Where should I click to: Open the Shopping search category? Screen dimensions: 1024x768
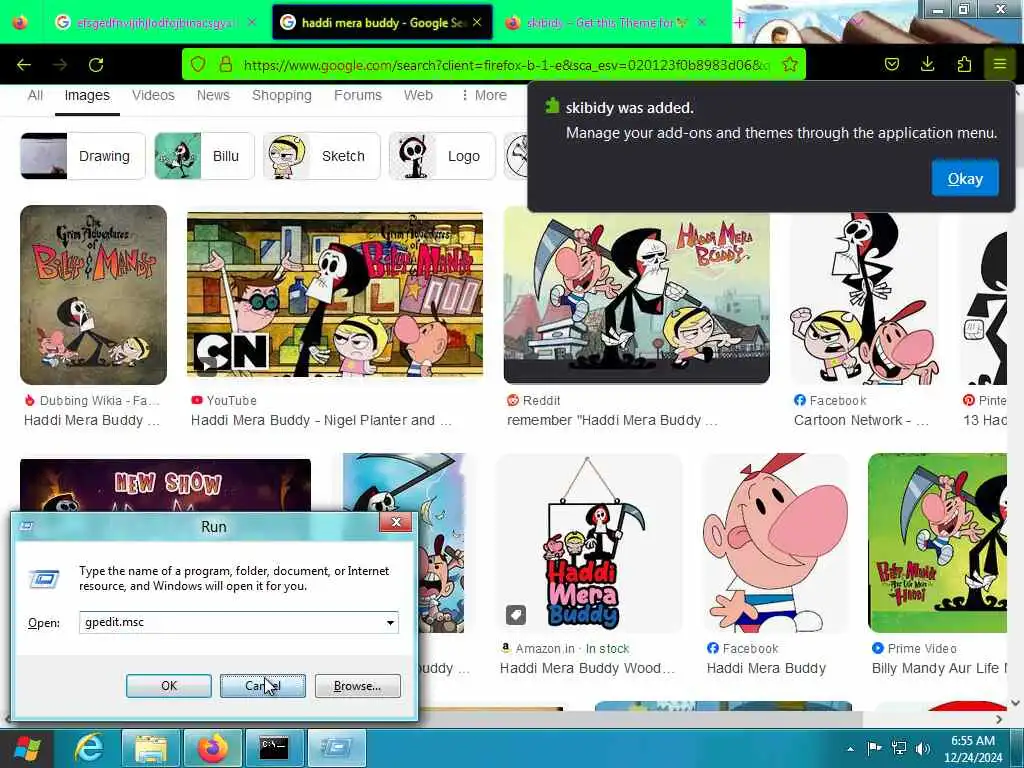pyautogui.click(x=282, y=95)
